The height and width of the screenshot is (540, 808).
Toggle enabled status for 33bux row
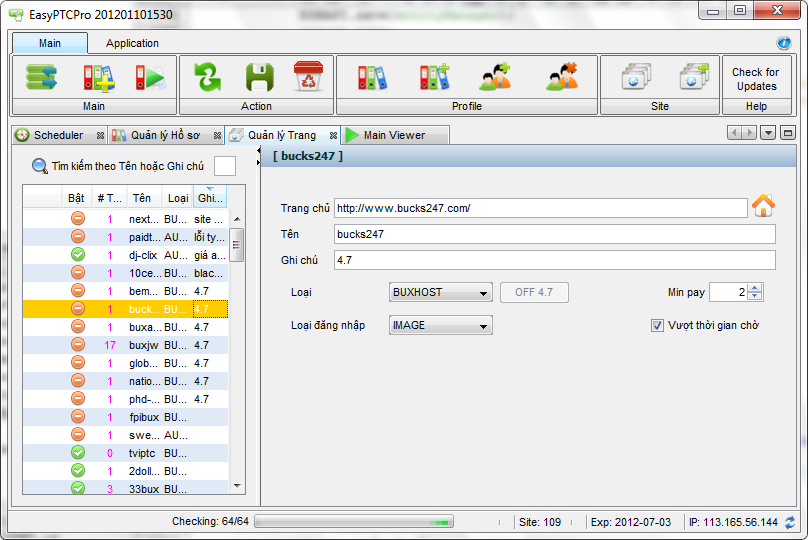click(78, 487)
